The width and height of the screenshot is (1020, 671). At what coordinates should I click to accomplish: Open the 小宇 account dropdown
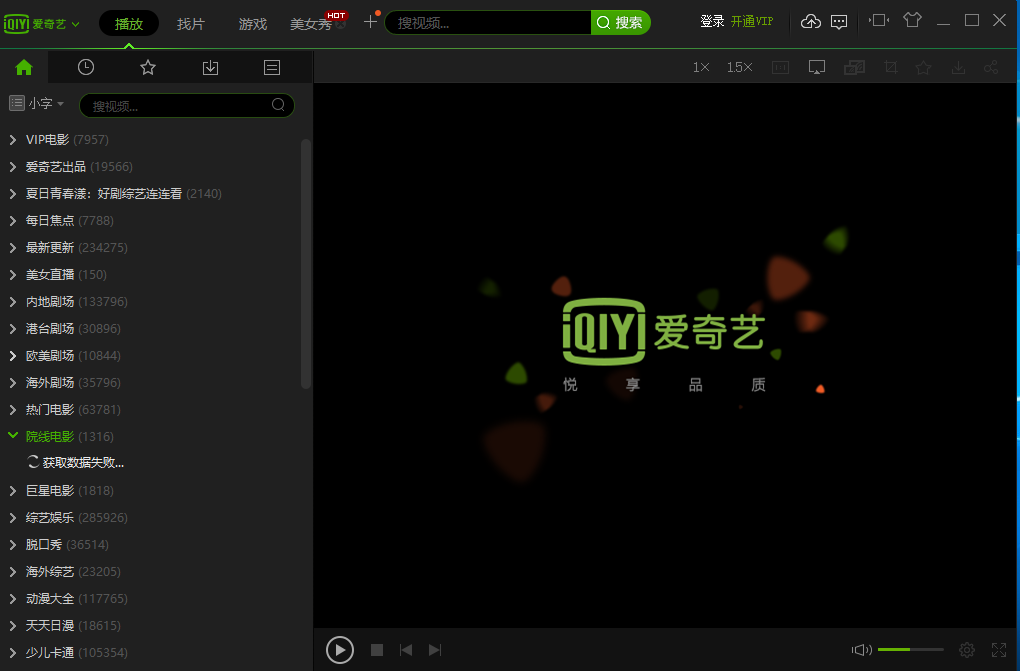click(x=38, y=103)
